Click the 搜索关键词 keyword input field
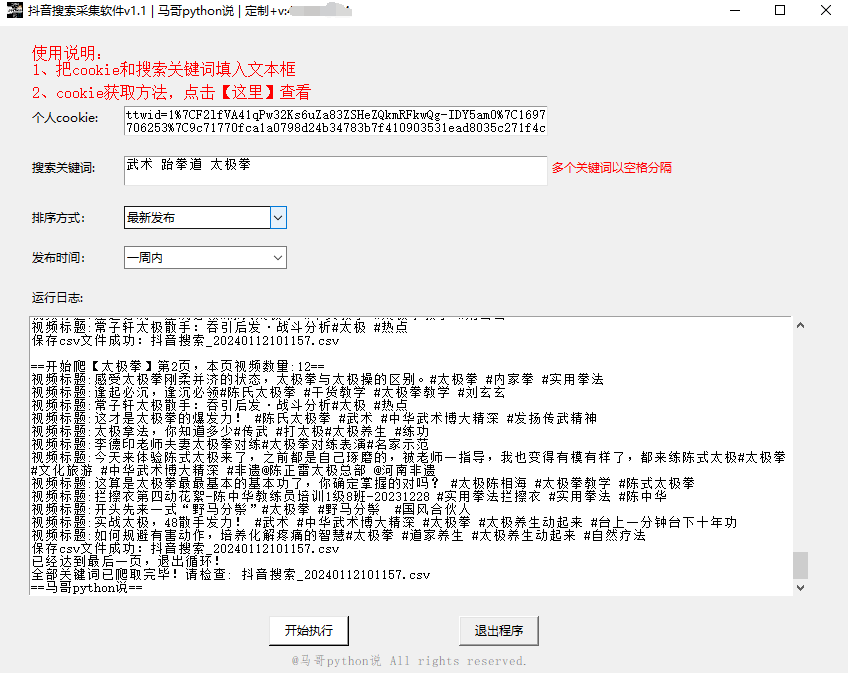848x673 pixels. click(x=335, y=170)
